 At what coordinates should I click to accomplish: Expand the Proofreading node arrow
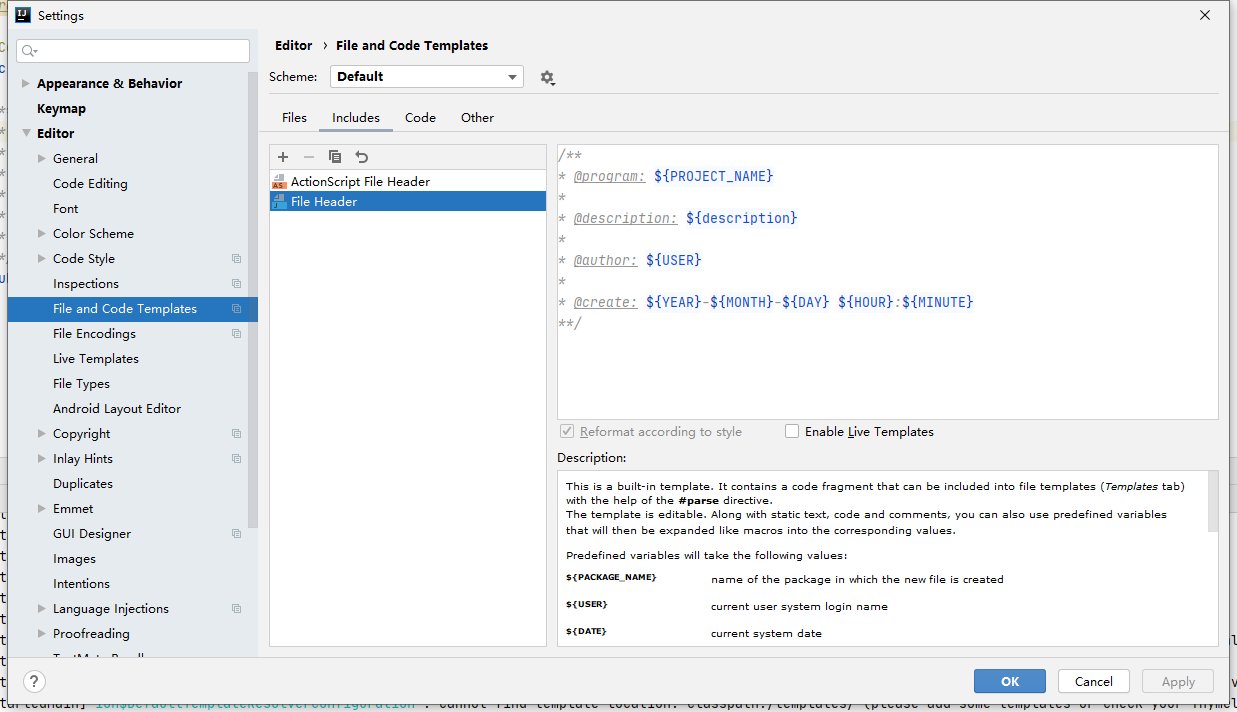click(x=42, y=634)
